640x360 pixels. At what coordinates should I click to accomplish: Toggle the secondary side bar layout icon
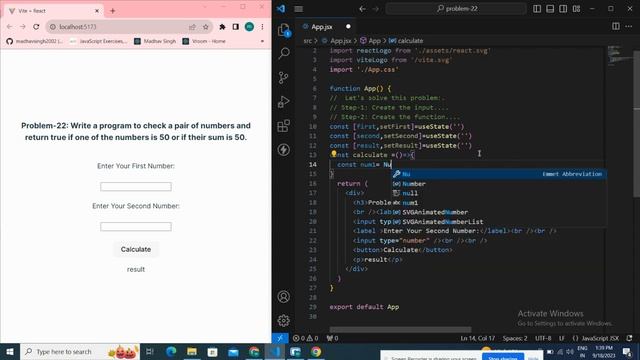pos(563,9)
